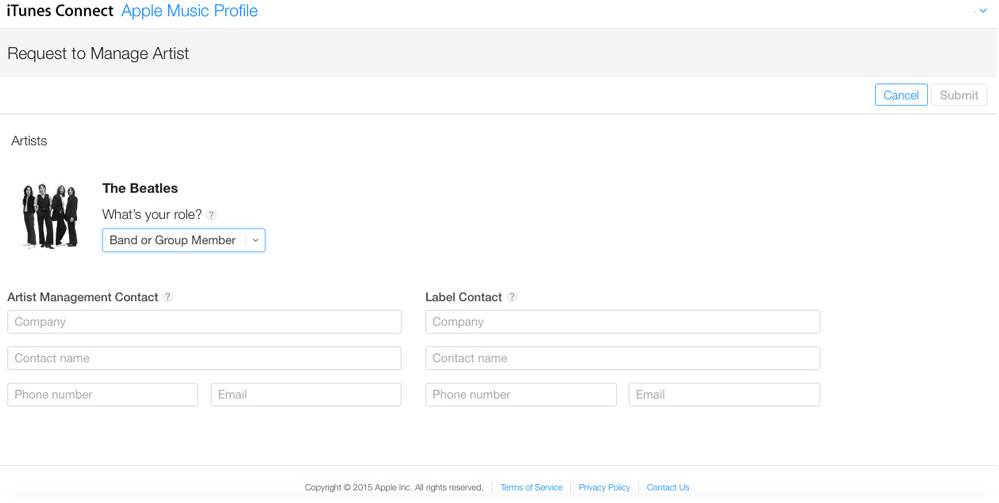This screenshot has width=999, height=503.
Task: Select Label Contact name field
Action: (622, 358)
